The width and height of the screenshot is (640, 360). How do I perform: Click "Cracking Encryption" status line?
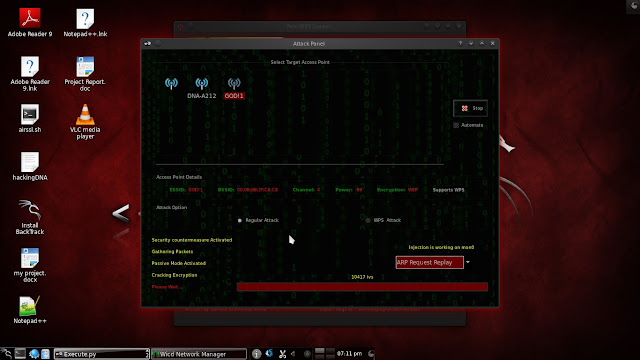174,275
